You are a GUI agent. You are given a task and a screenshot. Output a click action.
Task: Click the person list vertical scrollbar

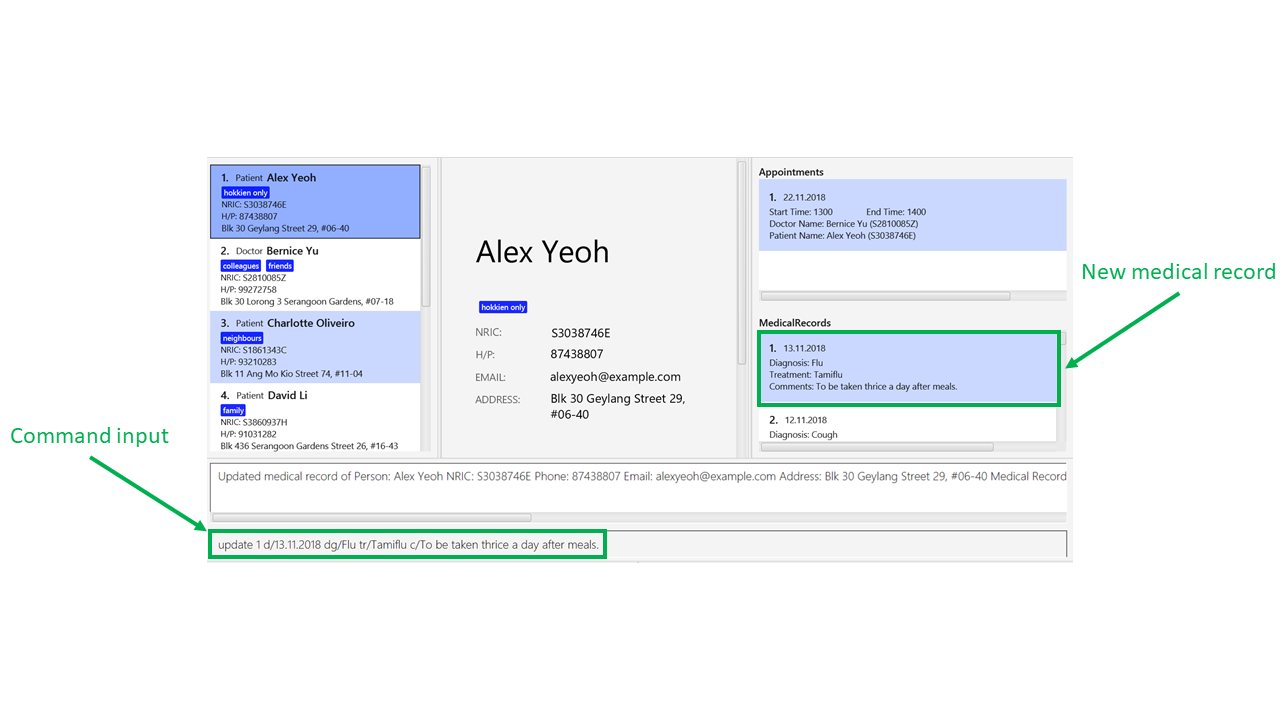(426, 237)
